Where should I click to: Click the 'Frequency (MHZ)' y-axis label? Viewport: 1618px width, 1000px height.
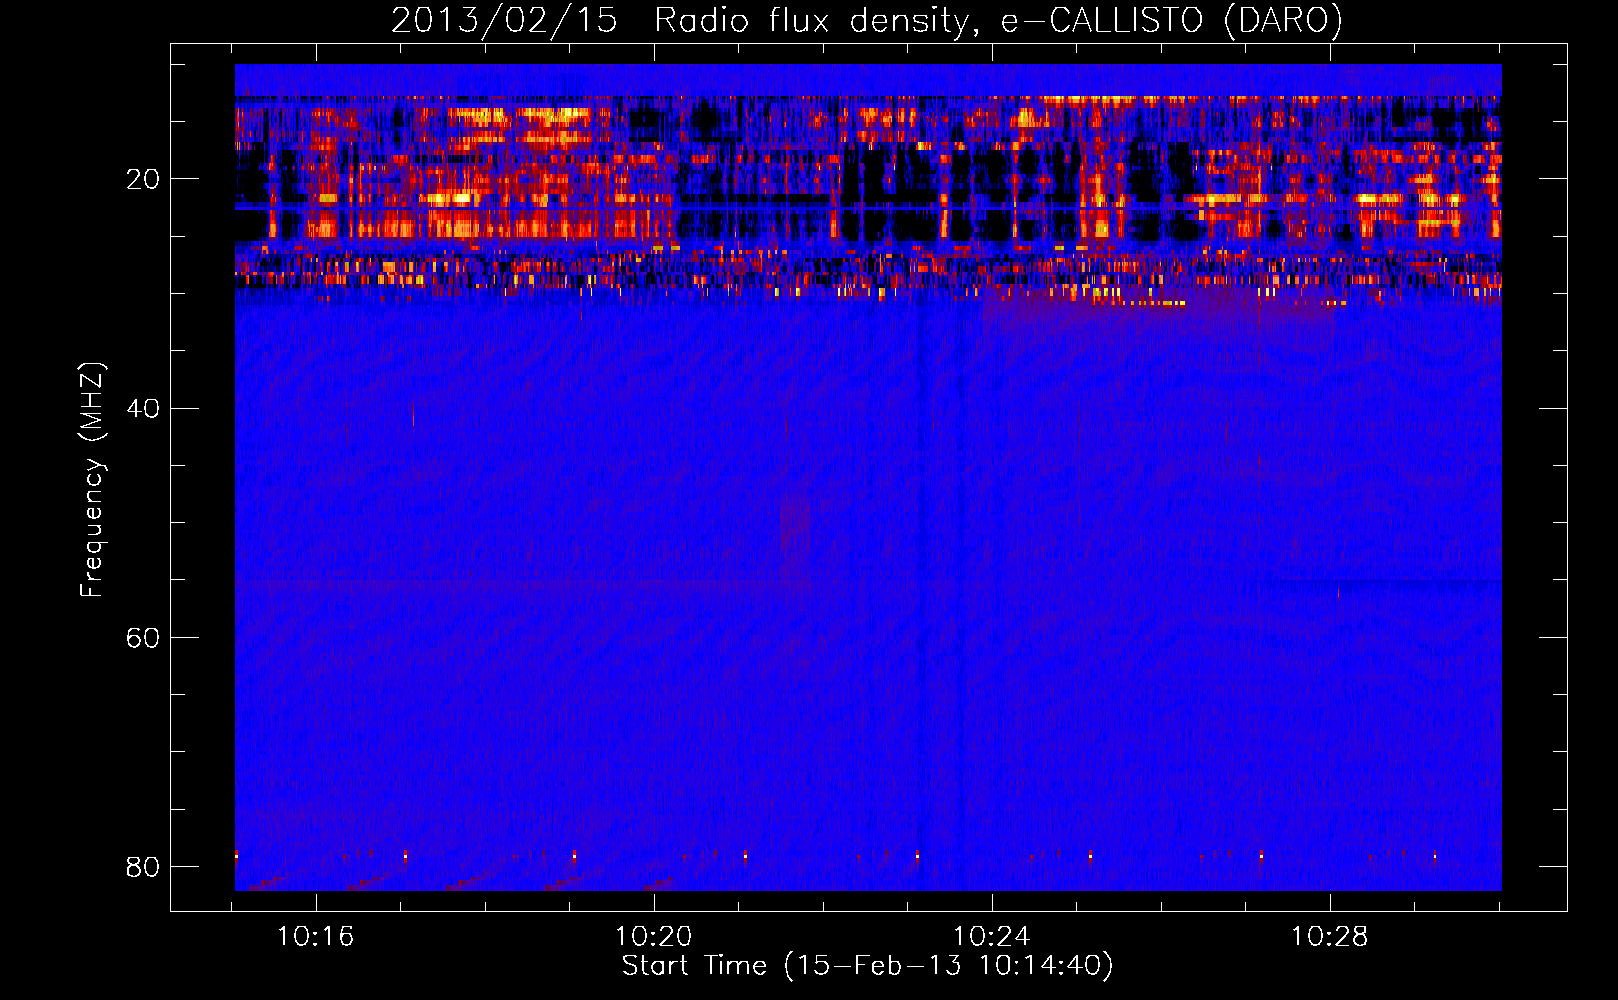[x=92, y=480]
